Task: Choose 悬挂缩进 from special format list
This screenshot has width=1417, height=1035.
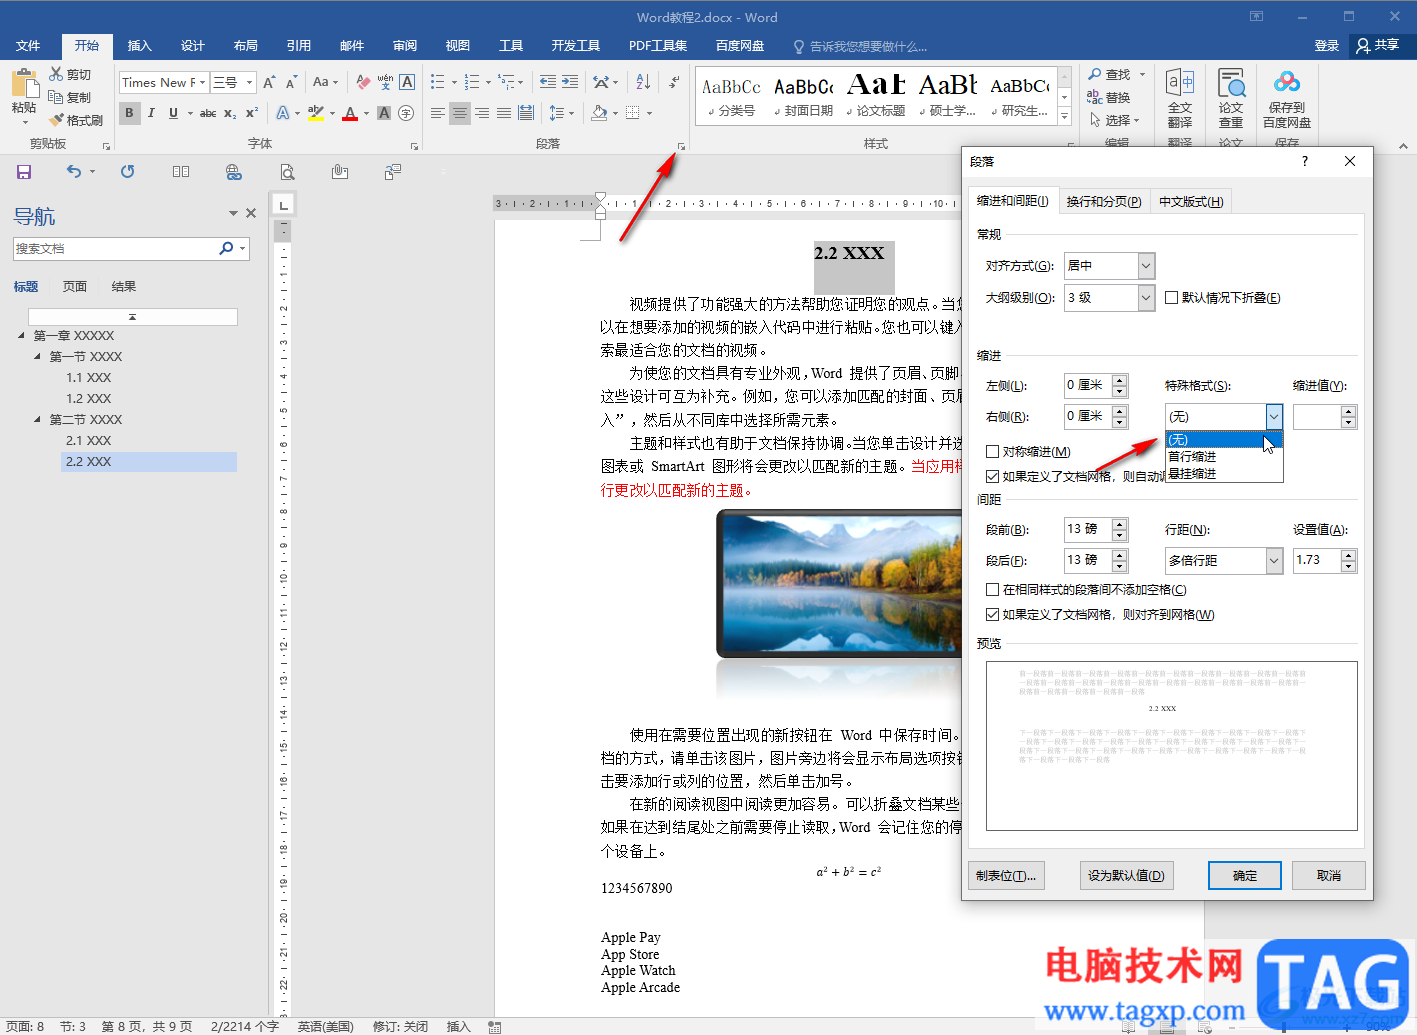Action: point(1224,474)
